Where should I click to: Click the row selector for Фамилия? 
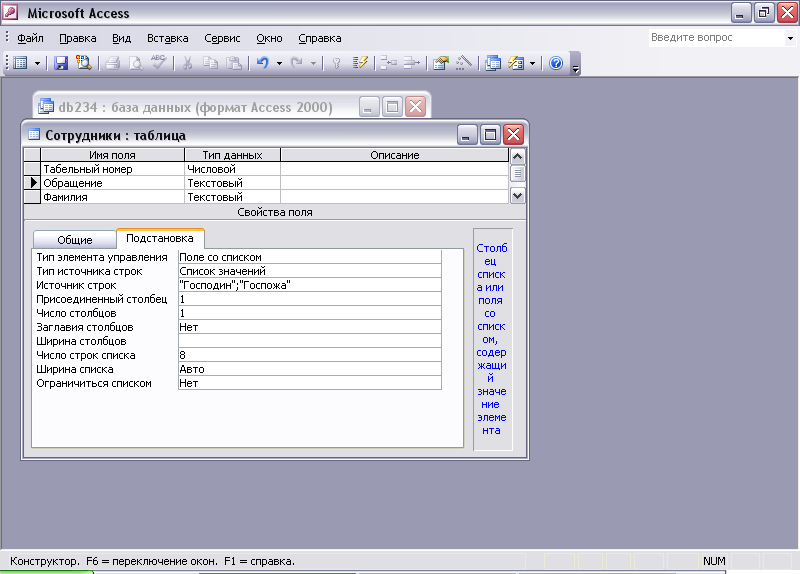[x=32, y=197]
